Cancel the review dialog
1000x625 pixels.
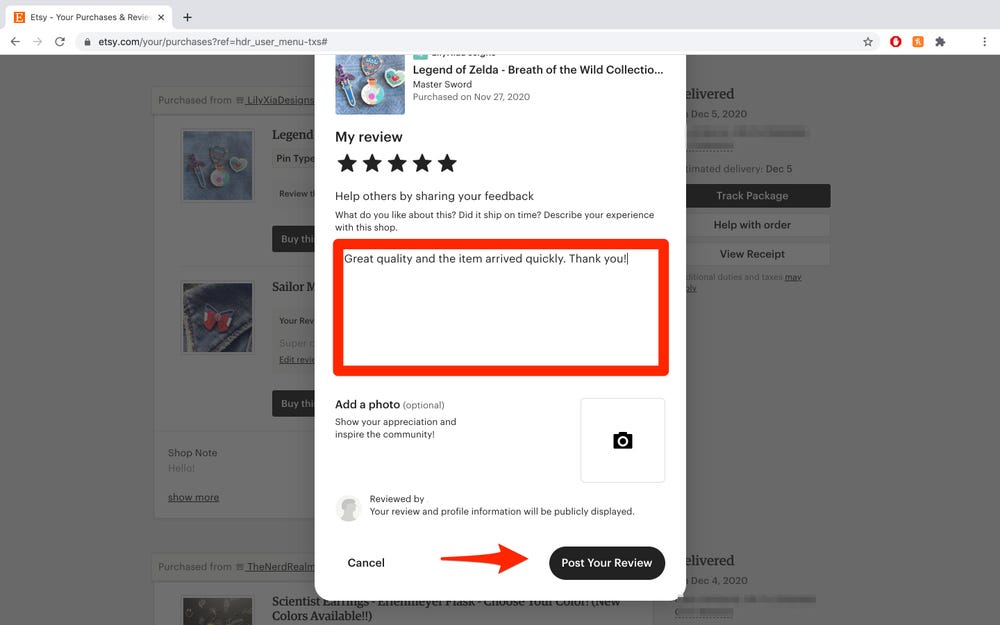366,563
